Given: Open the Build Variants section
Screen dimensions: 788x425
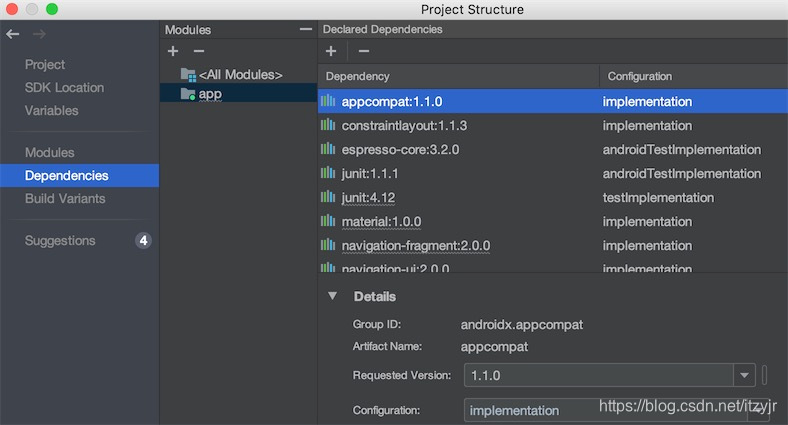Looking at the screenshot, I should [65, 198].
